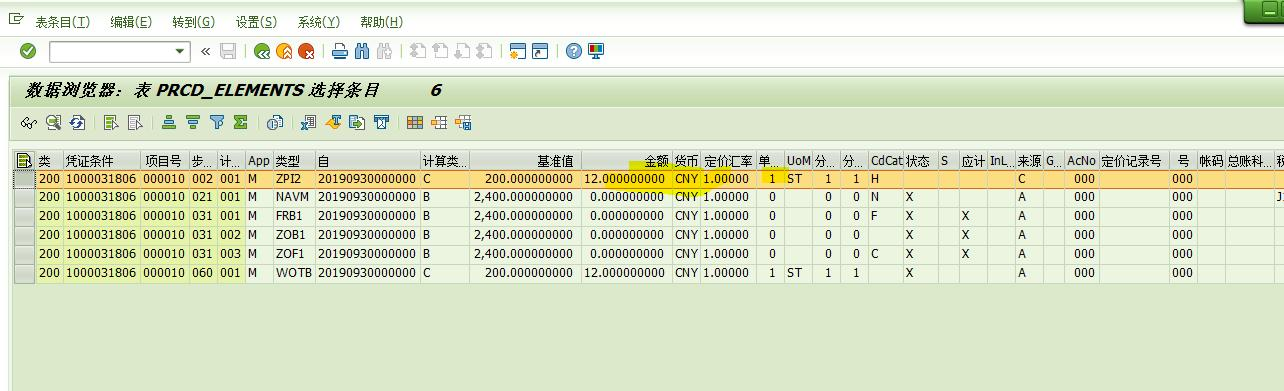Click the disabled Save diskette icon
The width and height of the screenshot is (1284, 391).
(x=228, y=51)
